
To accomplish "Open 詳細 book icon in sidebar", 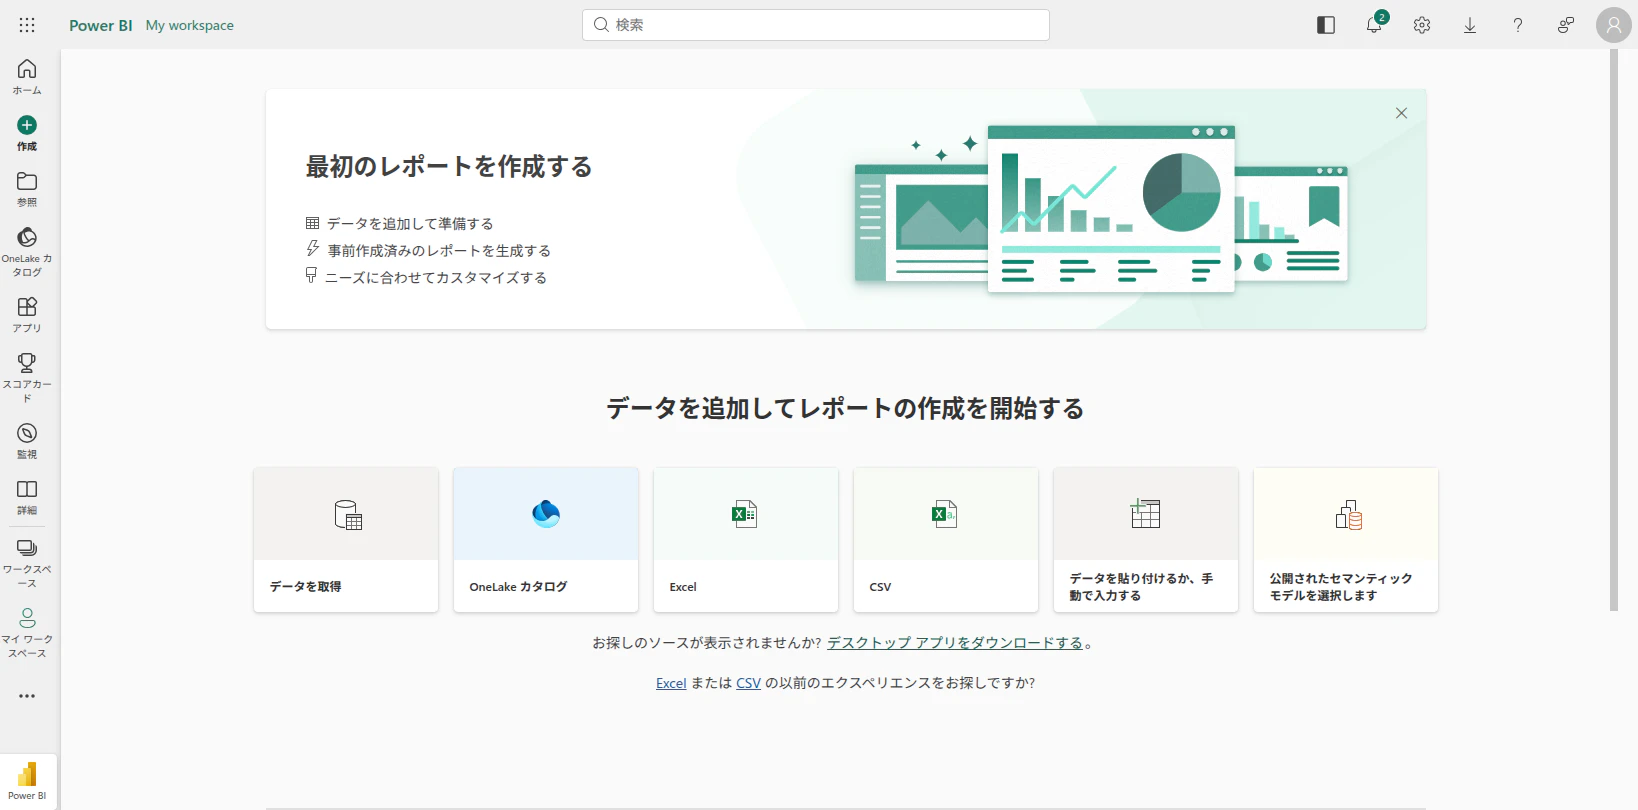I will point(27,489).
